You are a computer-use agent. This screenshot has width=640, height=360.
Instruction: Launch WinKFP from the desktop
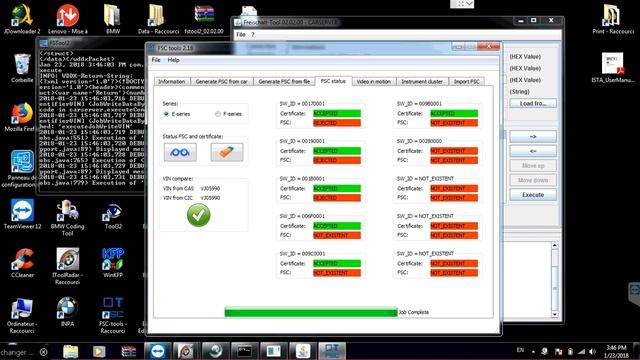pyautogui.click(x=113, y=263)
